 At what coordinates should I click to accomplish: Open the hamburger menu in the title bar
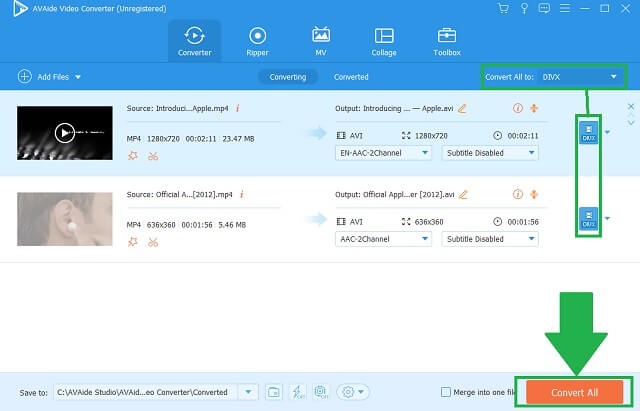pos(565,8)
